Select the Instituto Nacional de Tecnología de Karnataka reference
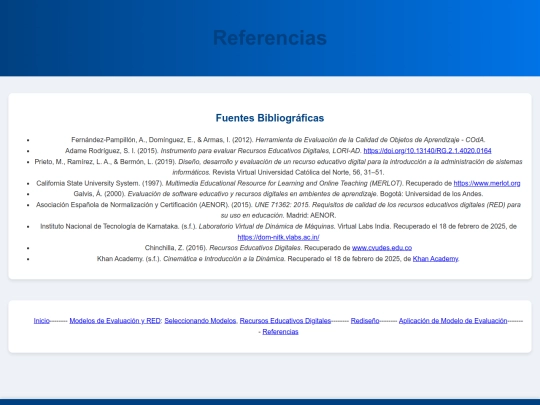 pos(278,232)
